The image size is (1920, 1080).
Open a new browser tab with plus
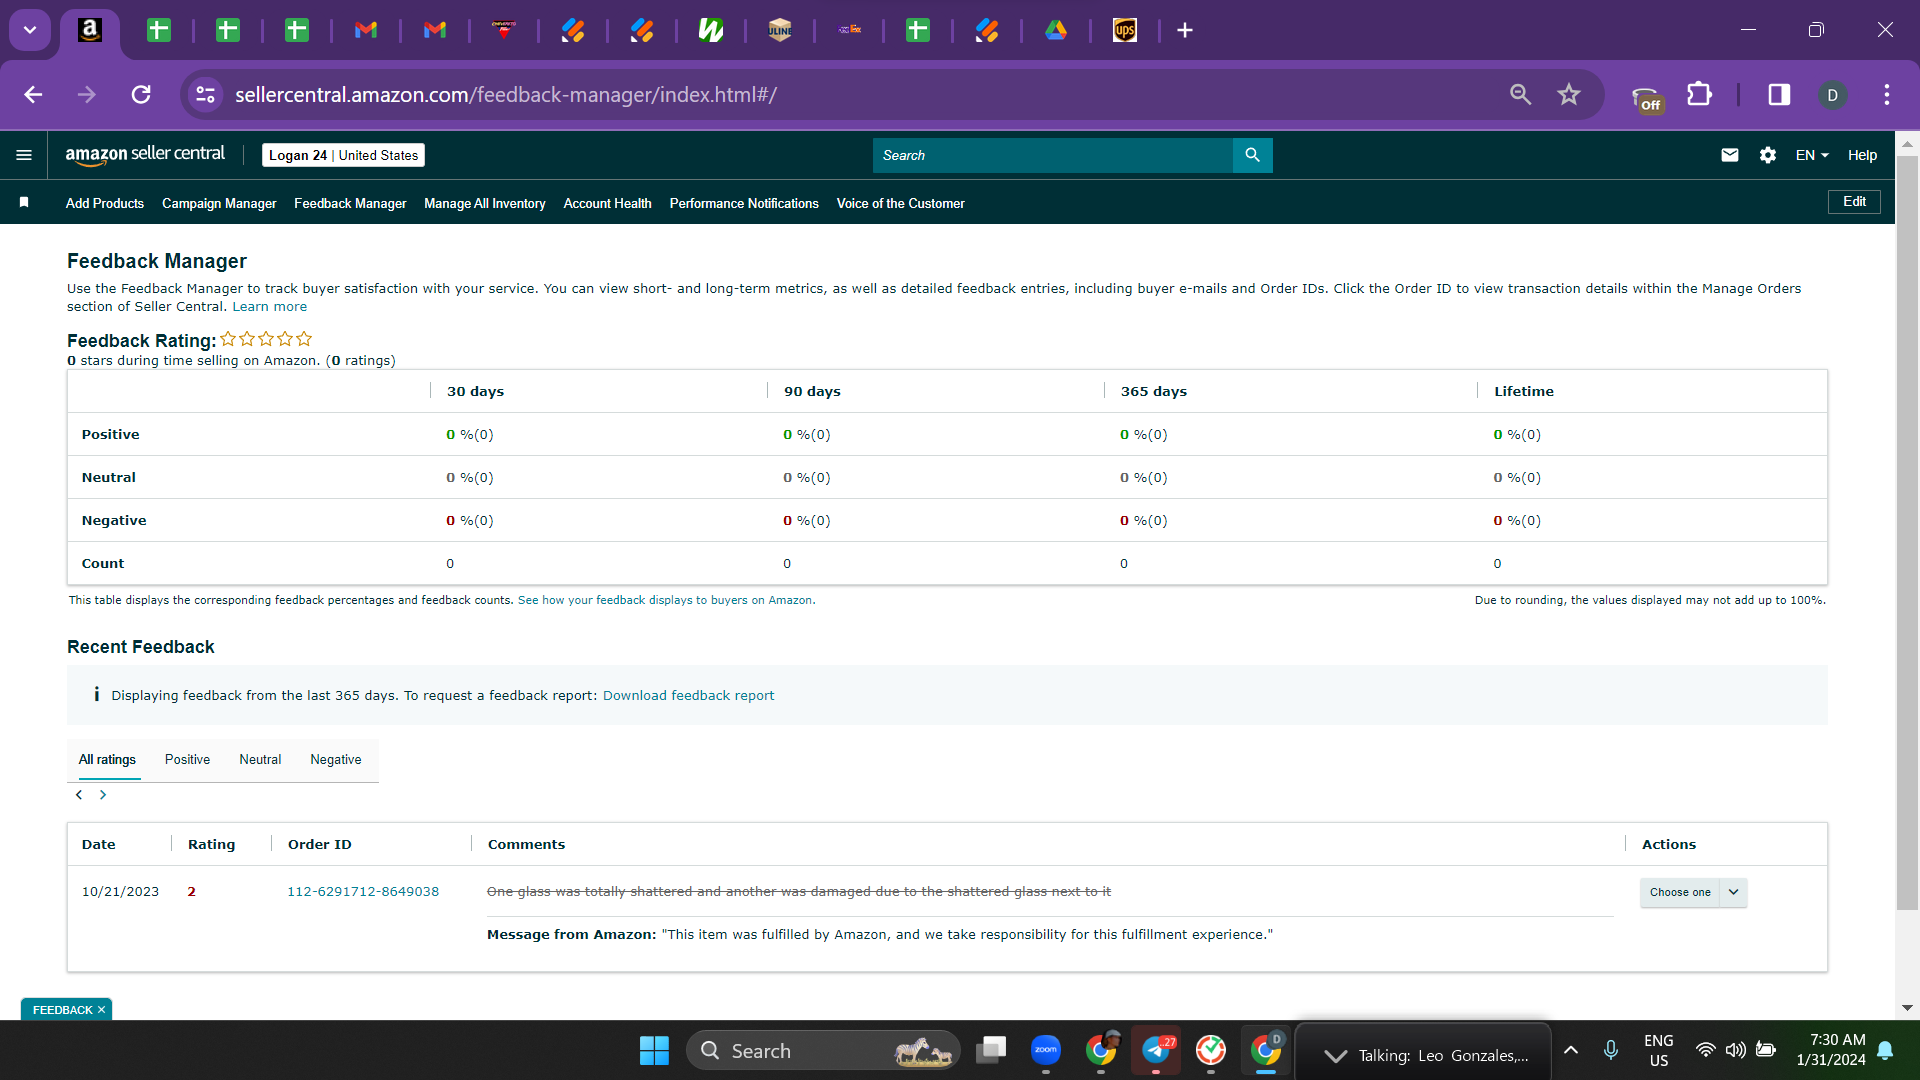coord(1185,30)
